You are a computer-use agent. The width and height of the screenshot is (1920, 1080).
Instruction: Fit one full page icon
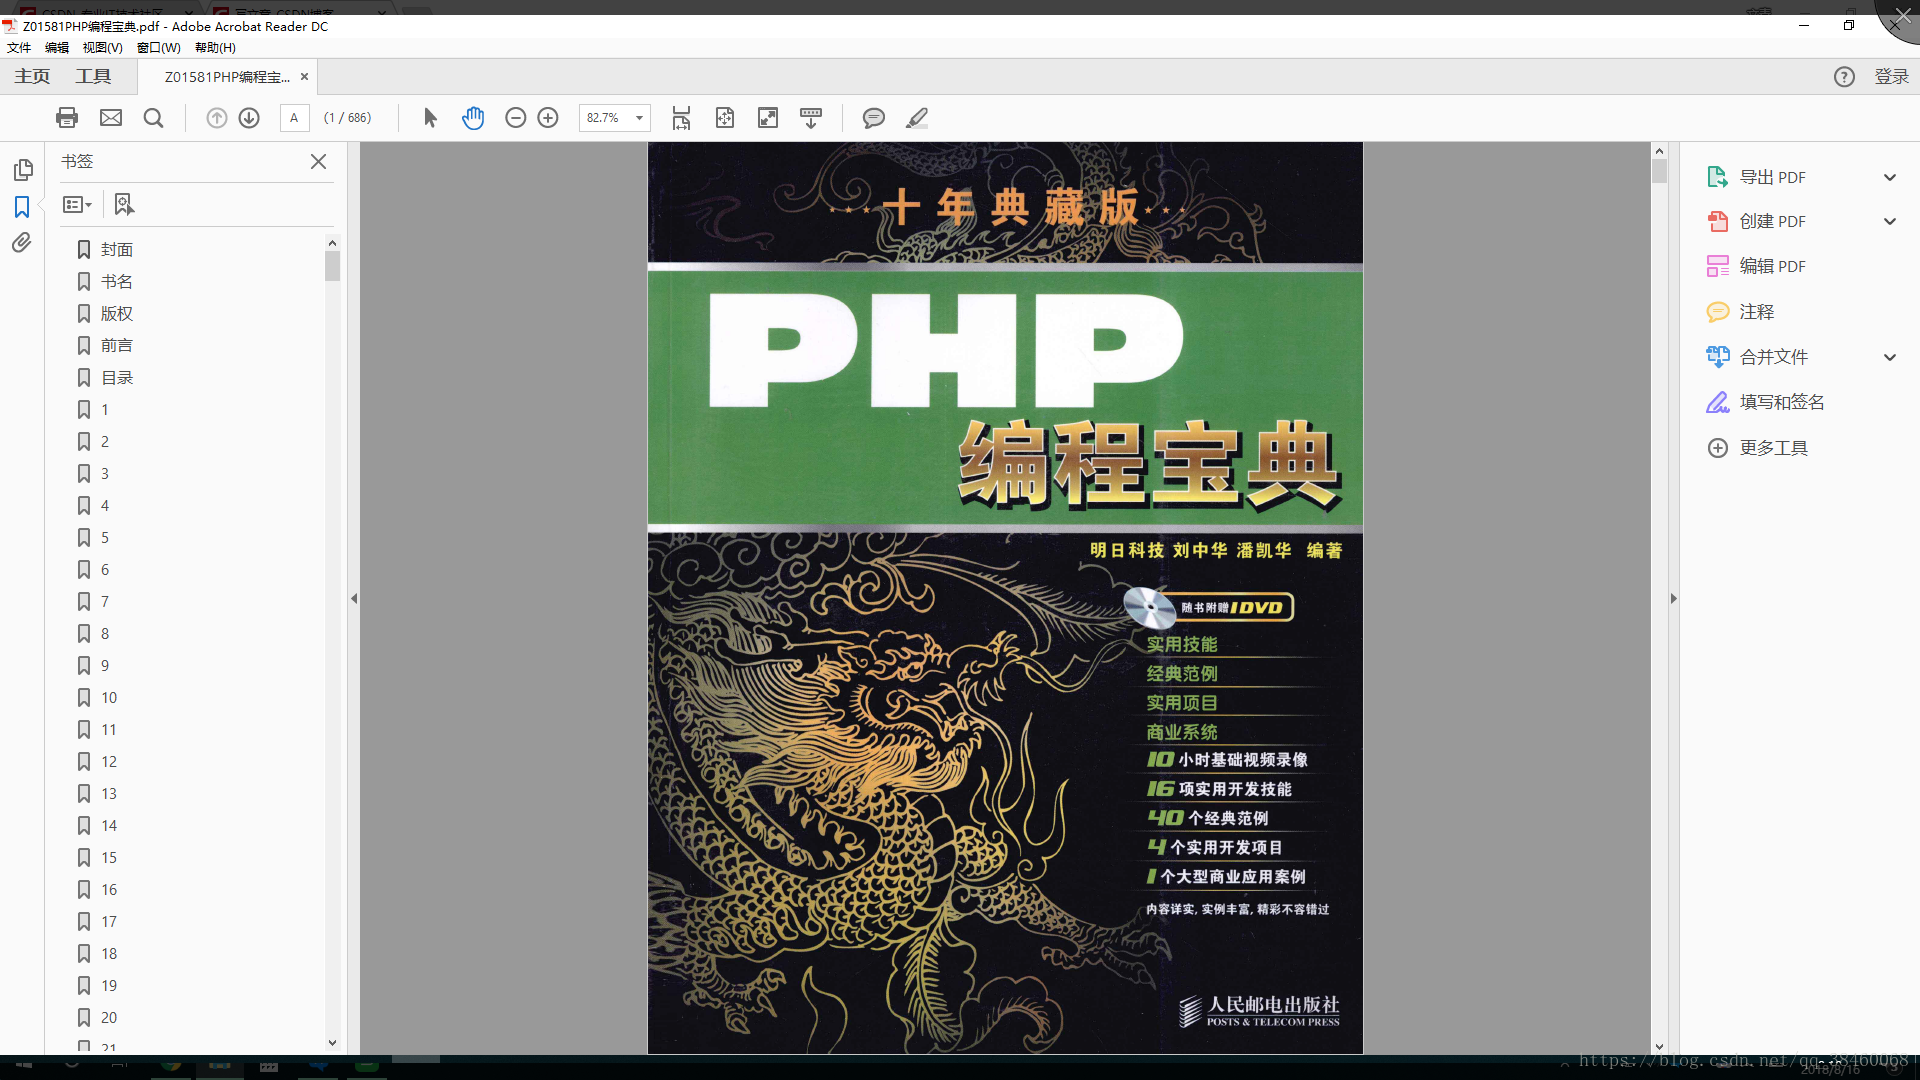click(725, 118)
